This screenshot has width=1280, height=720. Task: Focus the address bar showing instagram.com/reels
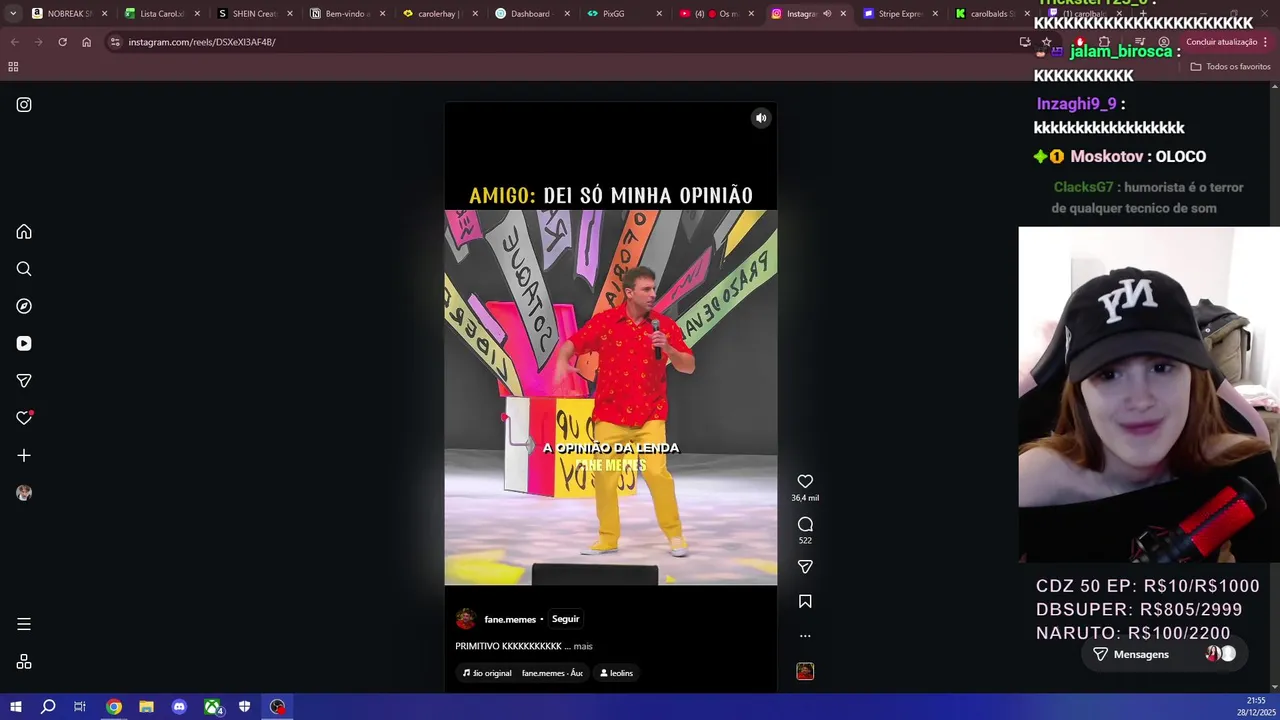(x=560, y=42)
